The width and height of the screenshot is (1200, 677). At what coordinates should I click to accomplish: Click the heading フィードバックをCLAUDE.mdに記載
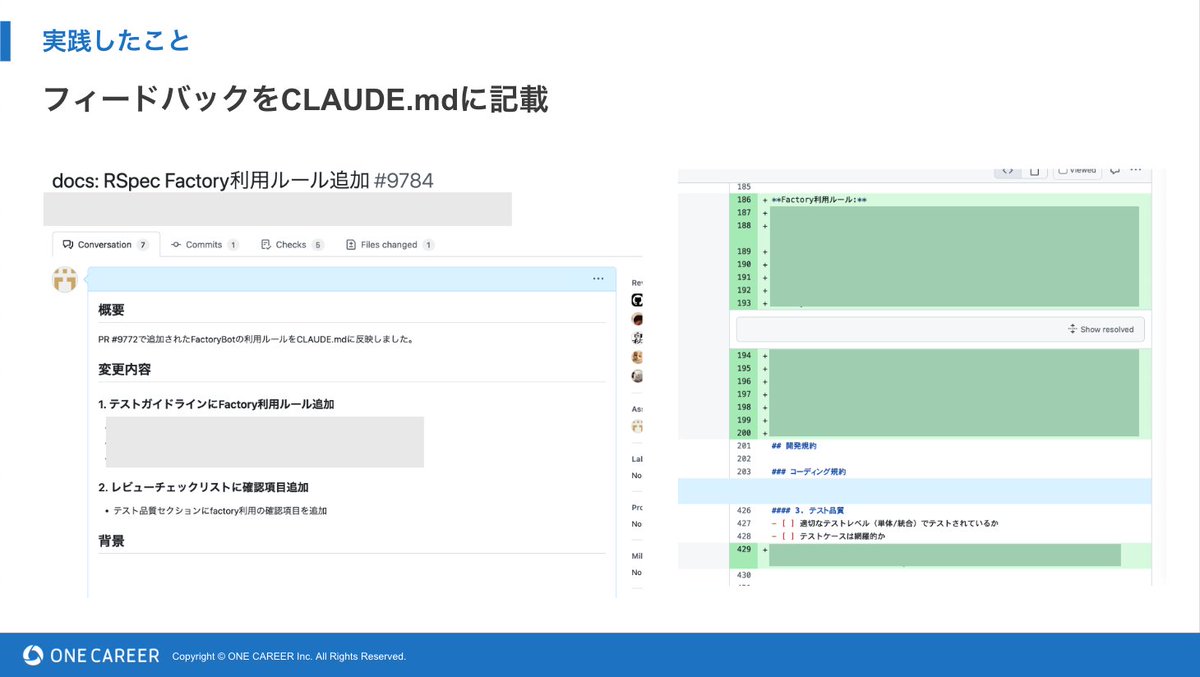point(296,99)
